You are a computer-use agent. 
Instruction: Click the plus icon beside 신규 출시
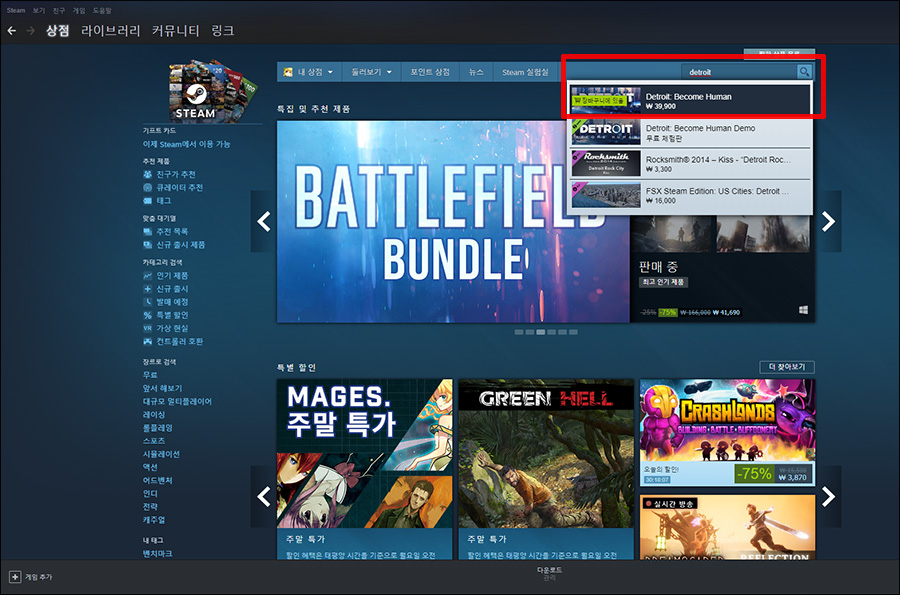[x=148, y=289]
